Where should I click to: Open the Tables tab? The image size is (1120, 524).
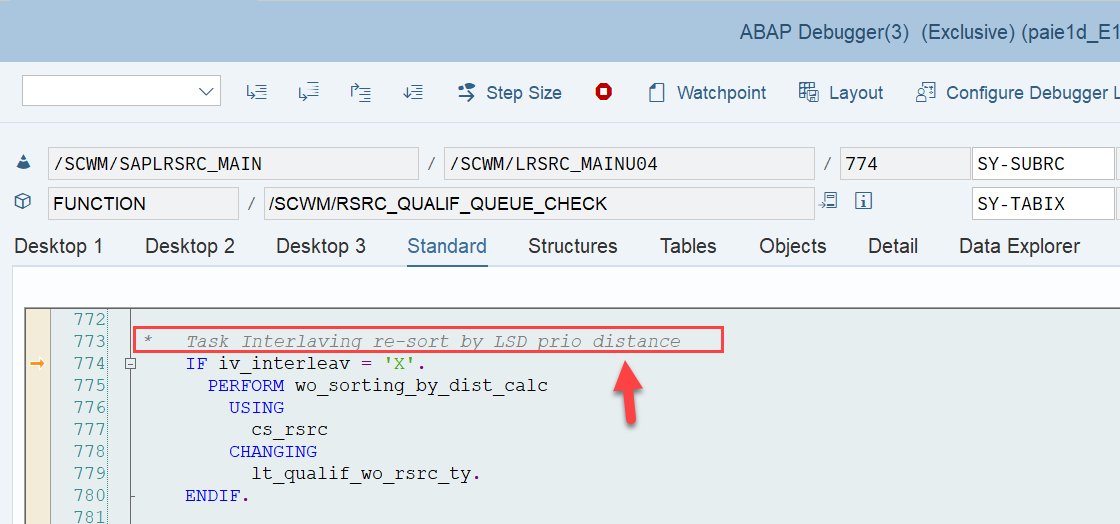(x=688, y=246)
